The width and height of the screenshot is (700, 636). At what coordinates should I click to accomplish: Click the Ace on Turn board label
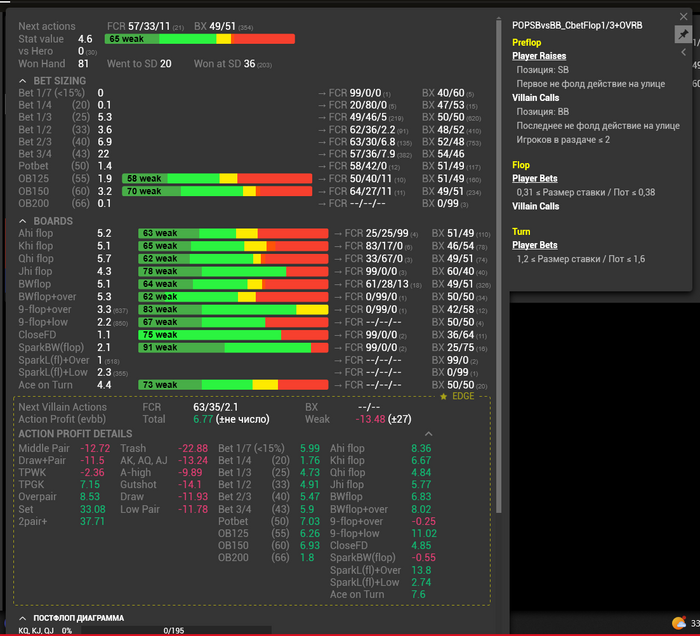(x=46, y=385)
